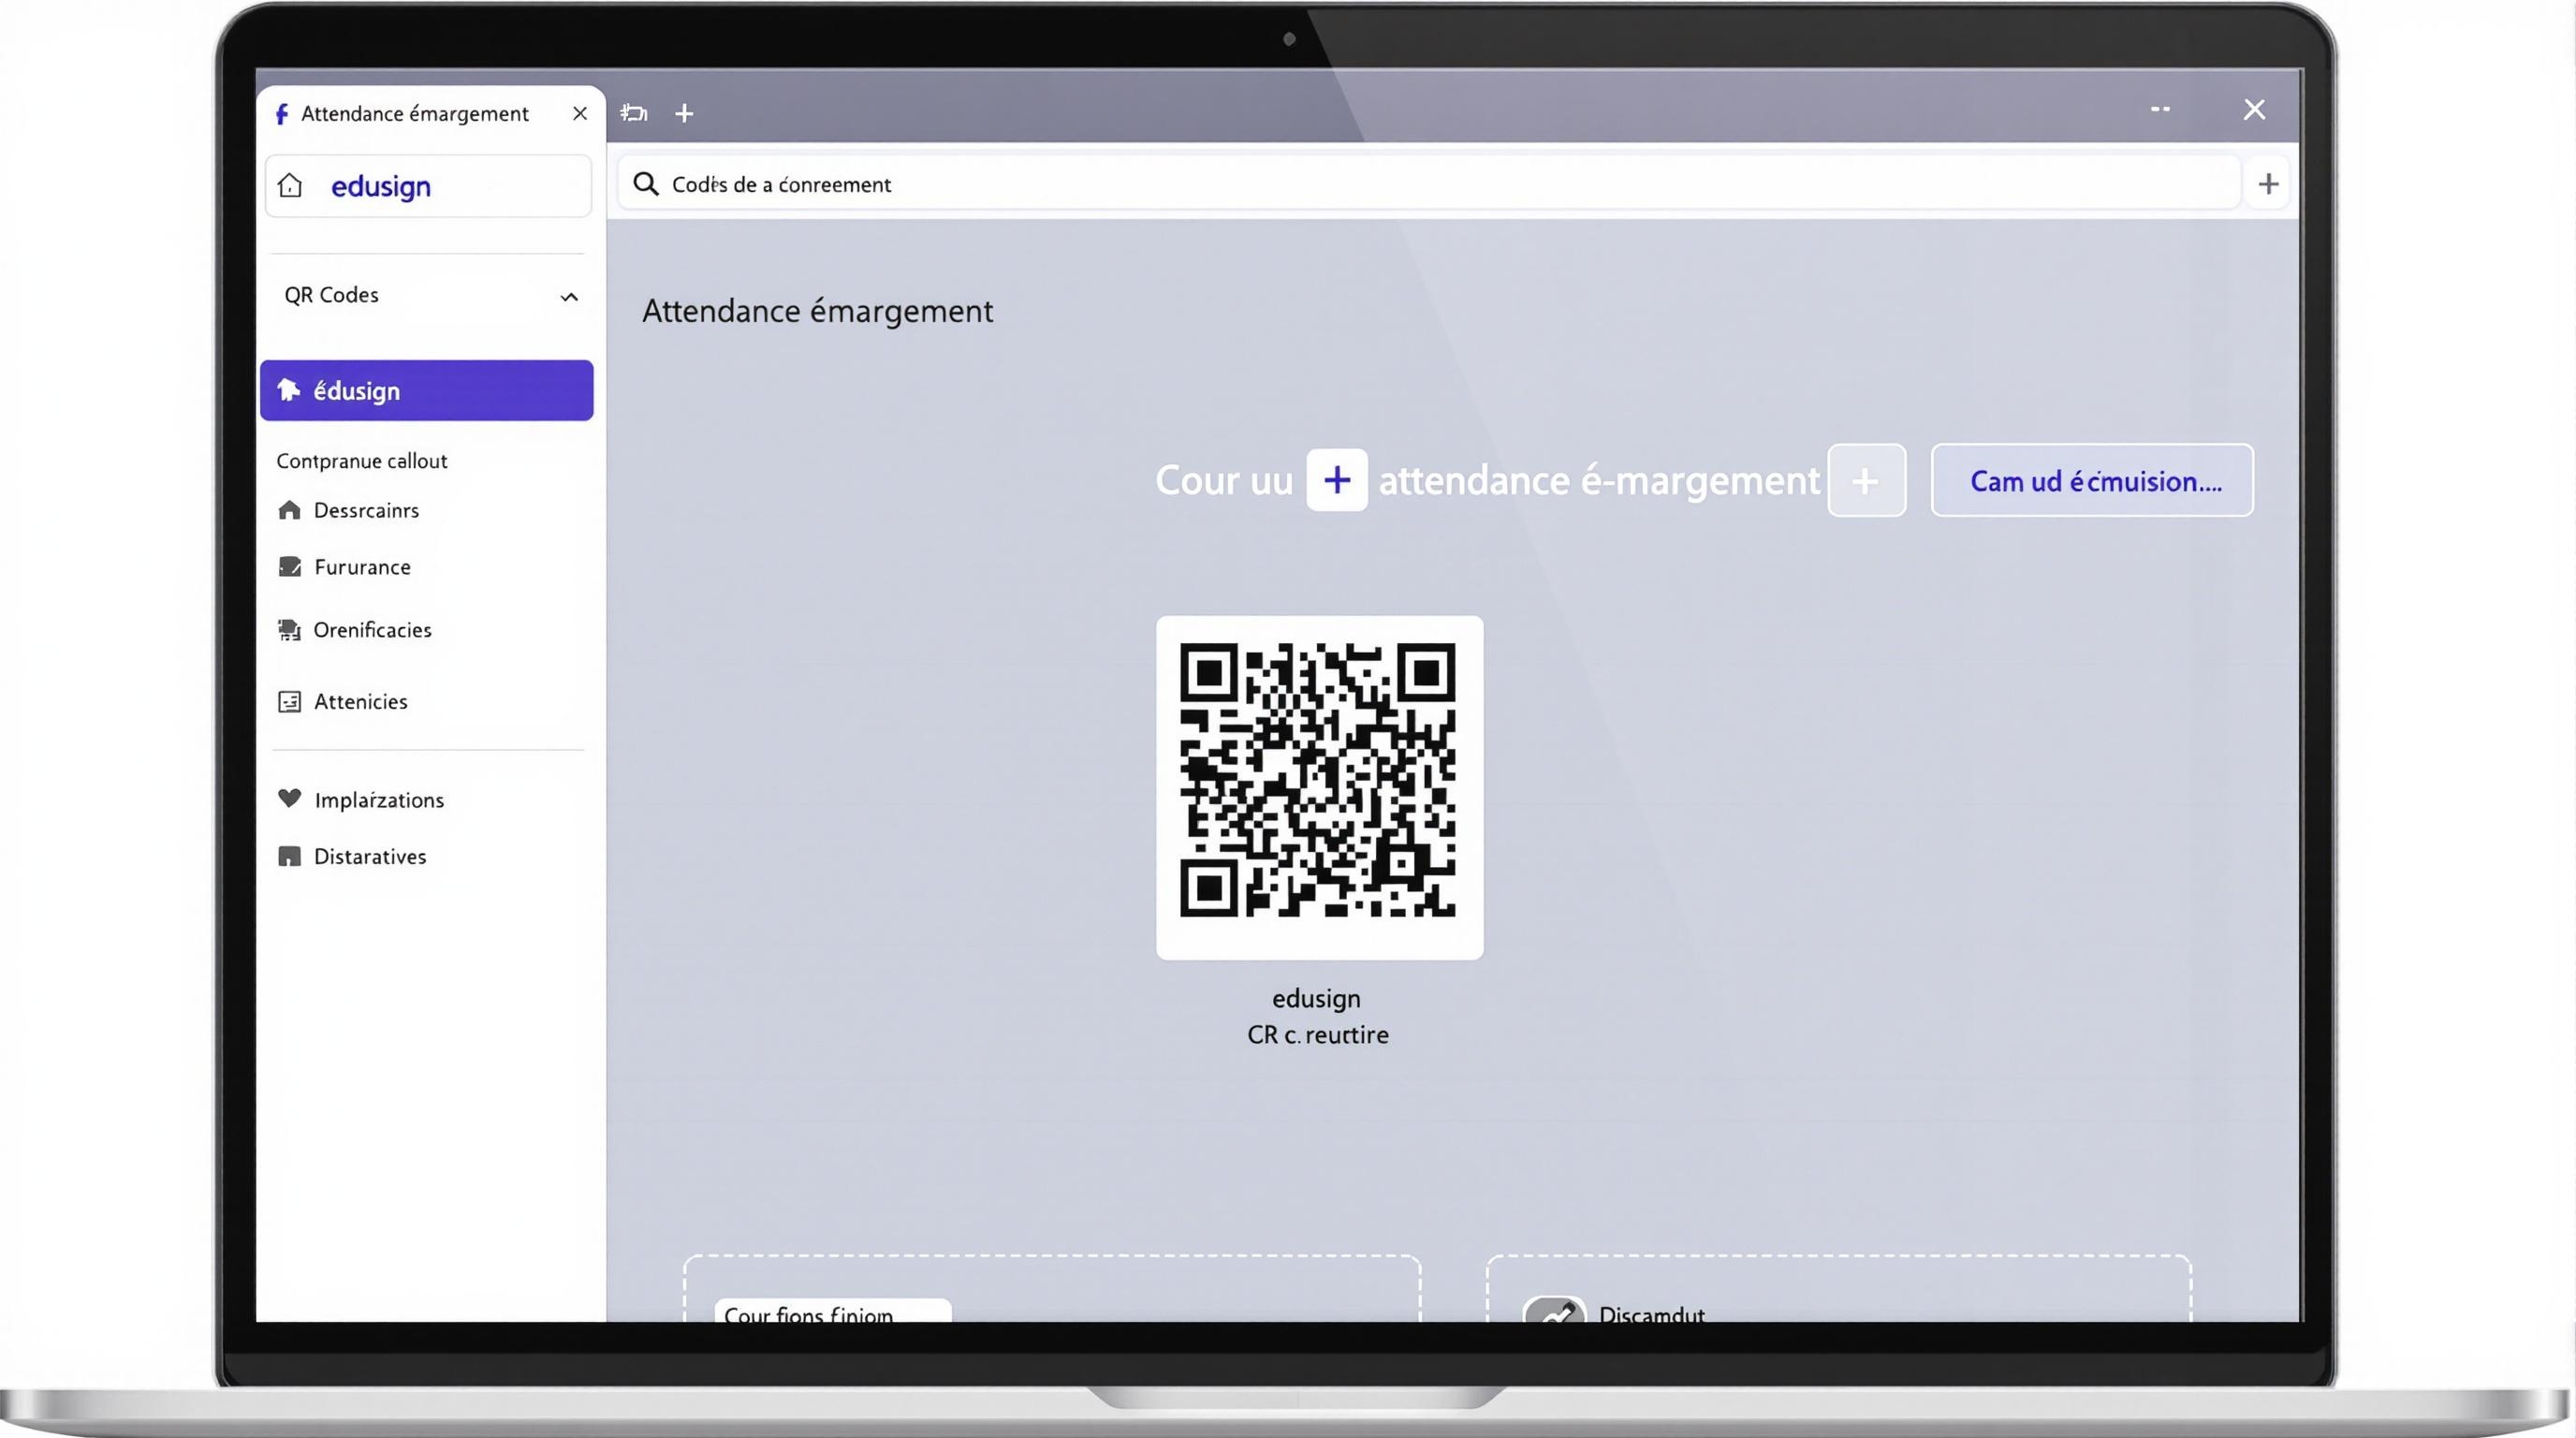Screen dimensions: 2576x1438
Task: Open Distaratives in the sidebar
Action: tap(370, 857)
